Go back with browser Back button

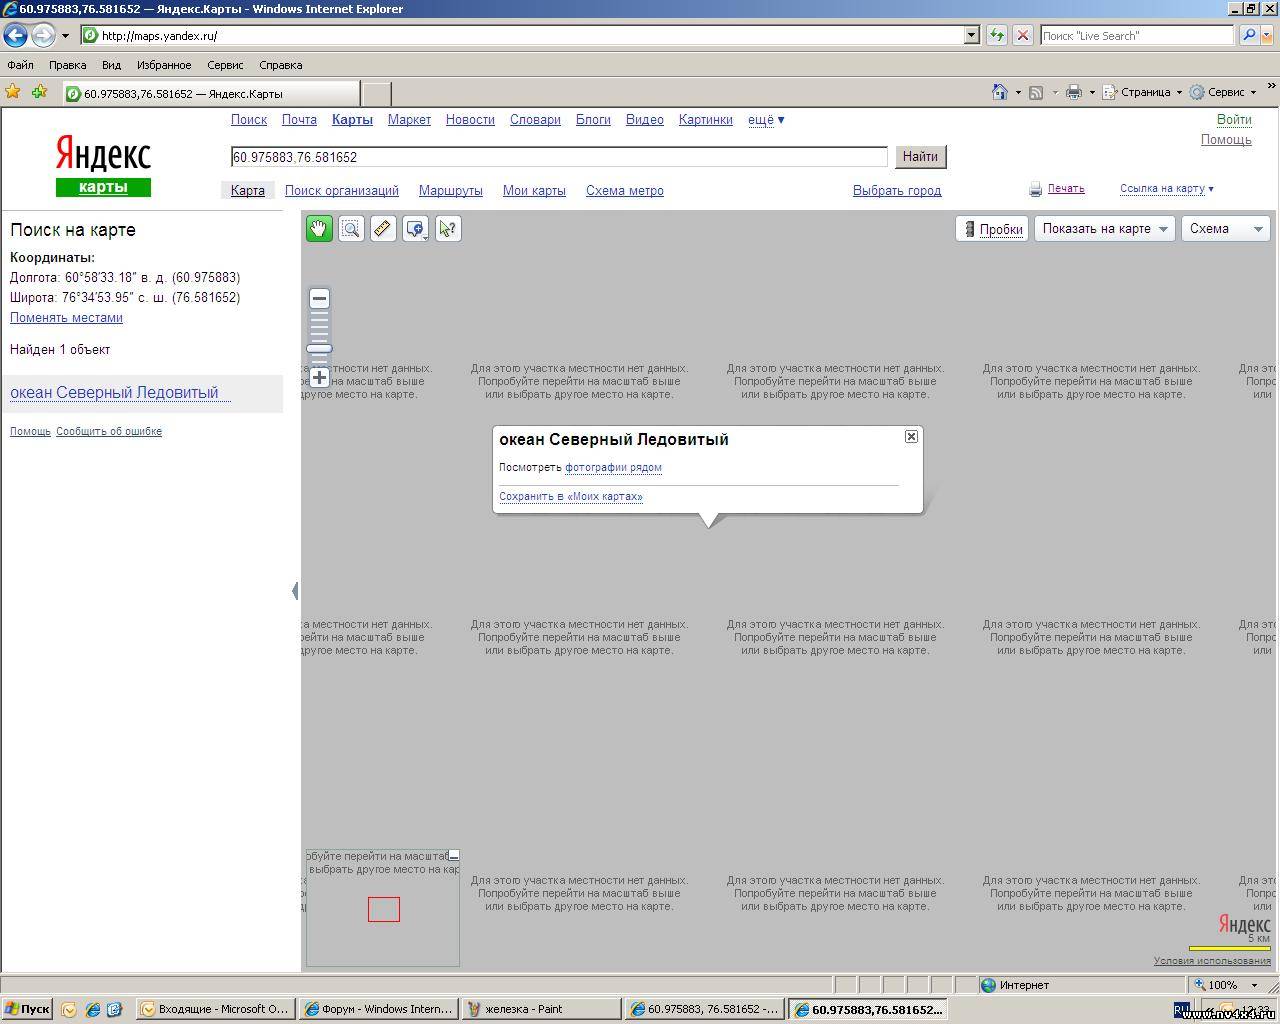point(15,35)
